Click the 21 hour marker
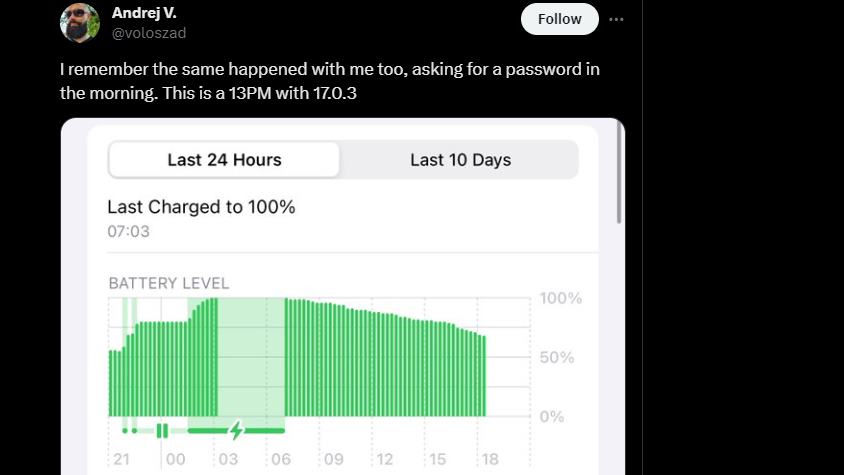 [120, 459]
